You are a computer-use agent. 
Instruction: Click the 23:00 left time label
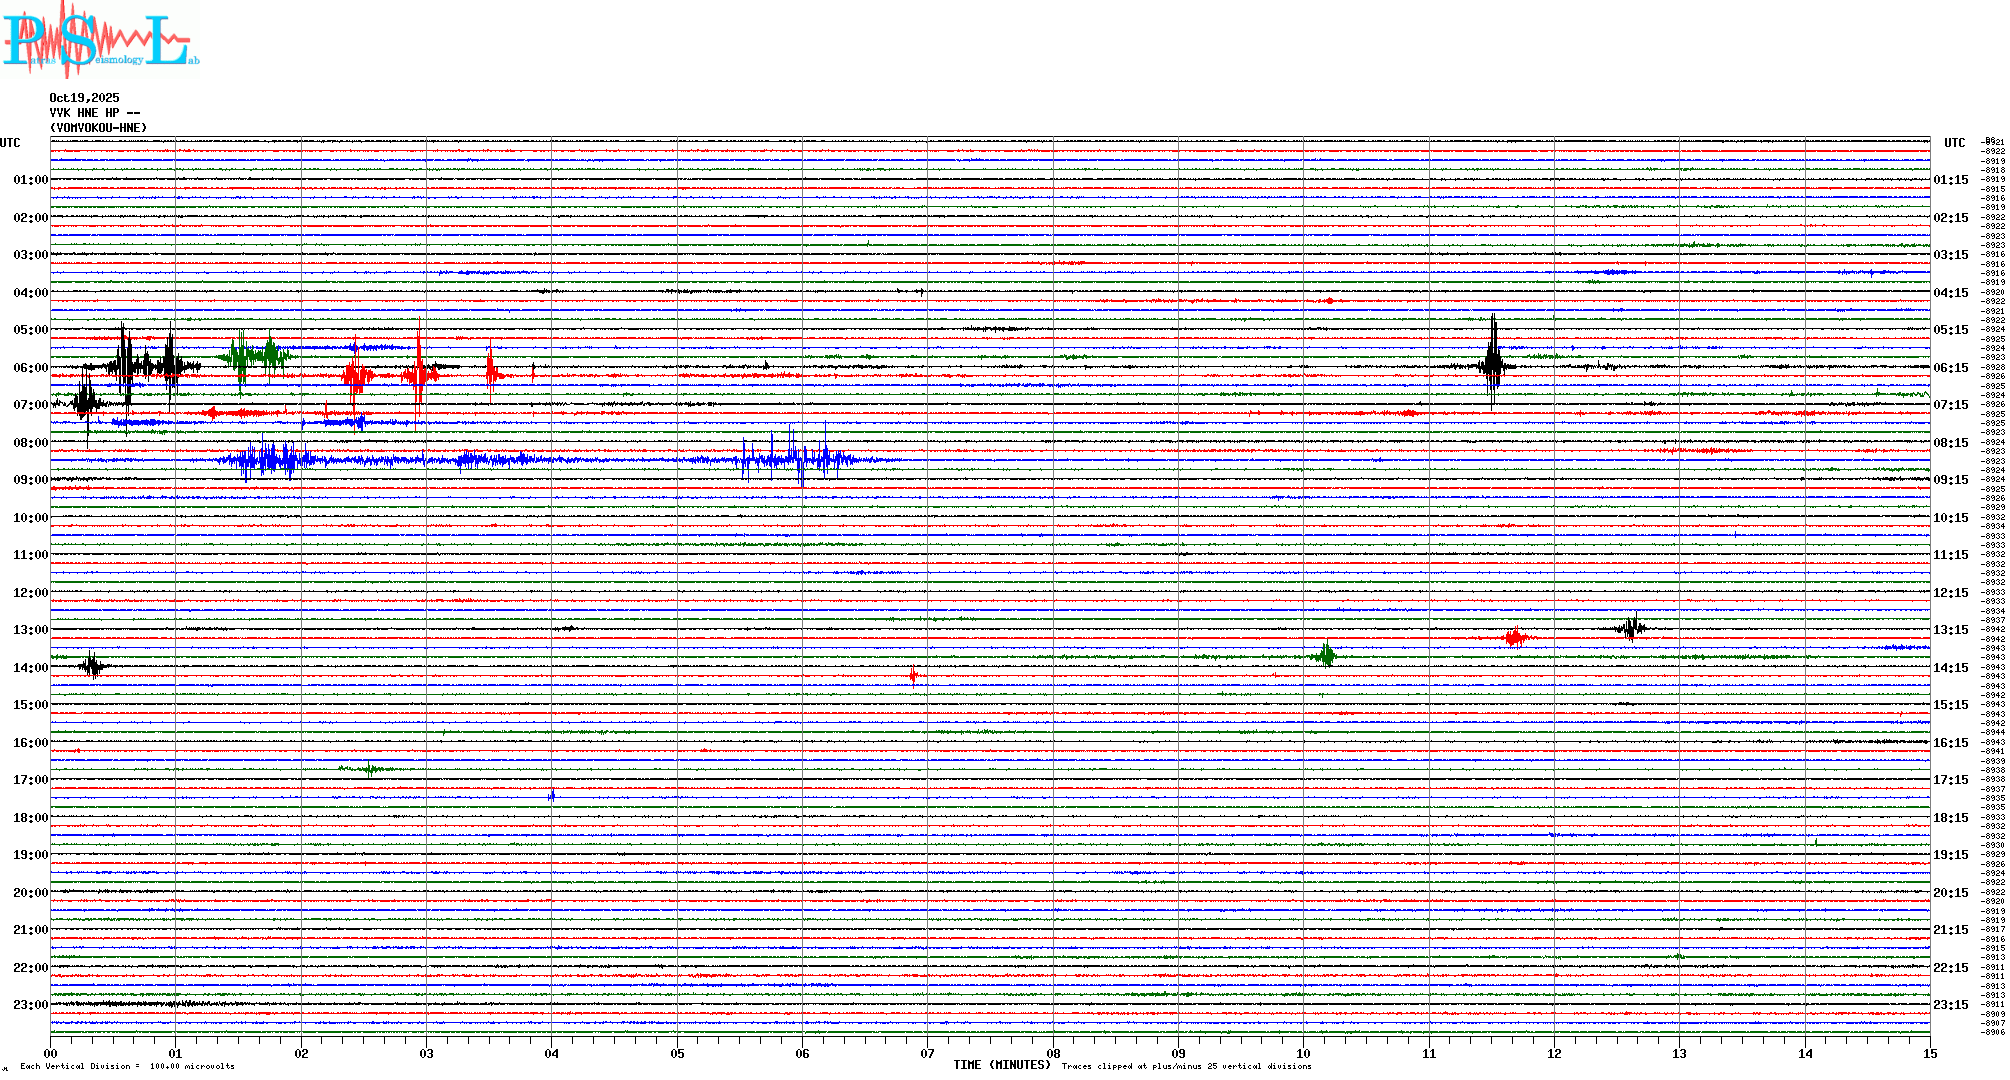pyautogui.click(x=30, y=1005)
